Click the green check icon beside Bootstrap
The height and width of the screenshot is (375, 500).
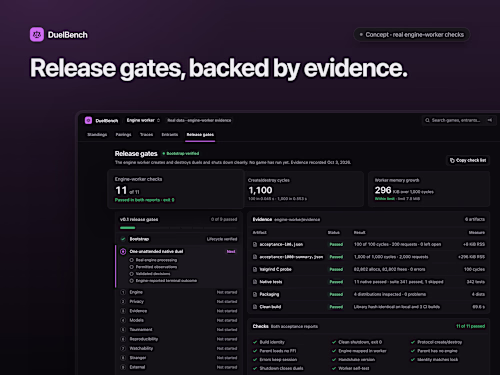123,239
